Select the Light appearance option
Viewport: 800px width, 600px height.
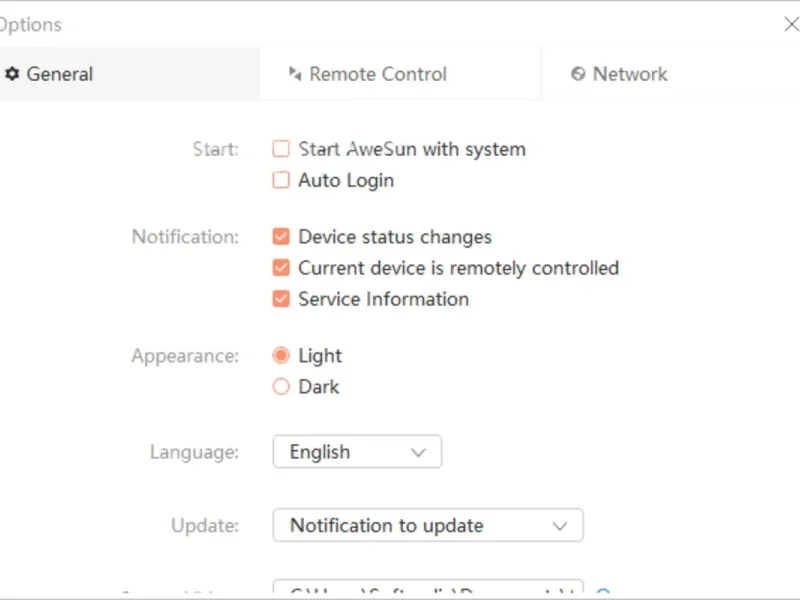click(x=281, y=356)
